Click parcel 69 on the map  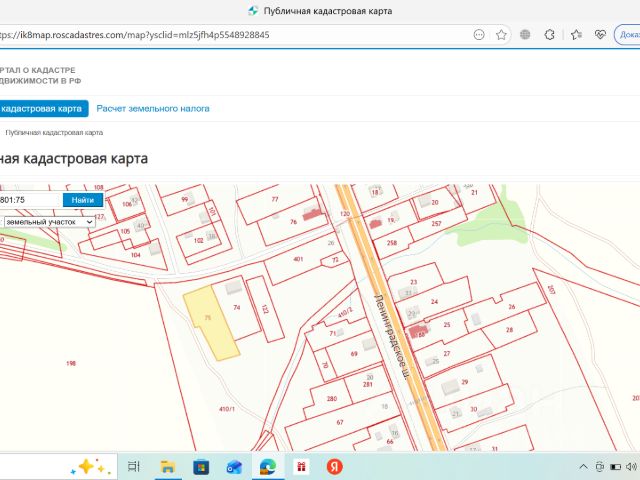(x=354, y=354)
